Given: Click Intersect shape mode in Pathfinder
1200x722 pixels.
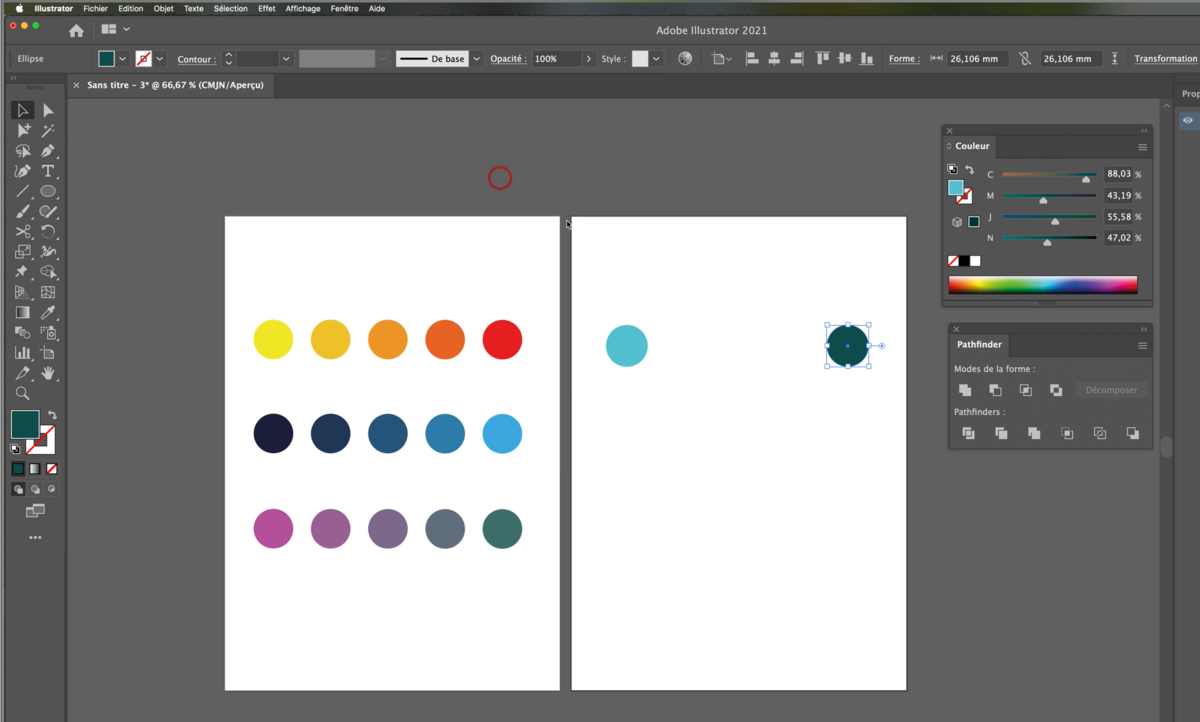Looking at the screenshot, I should pyautogui.click(x=1025, y=390).
